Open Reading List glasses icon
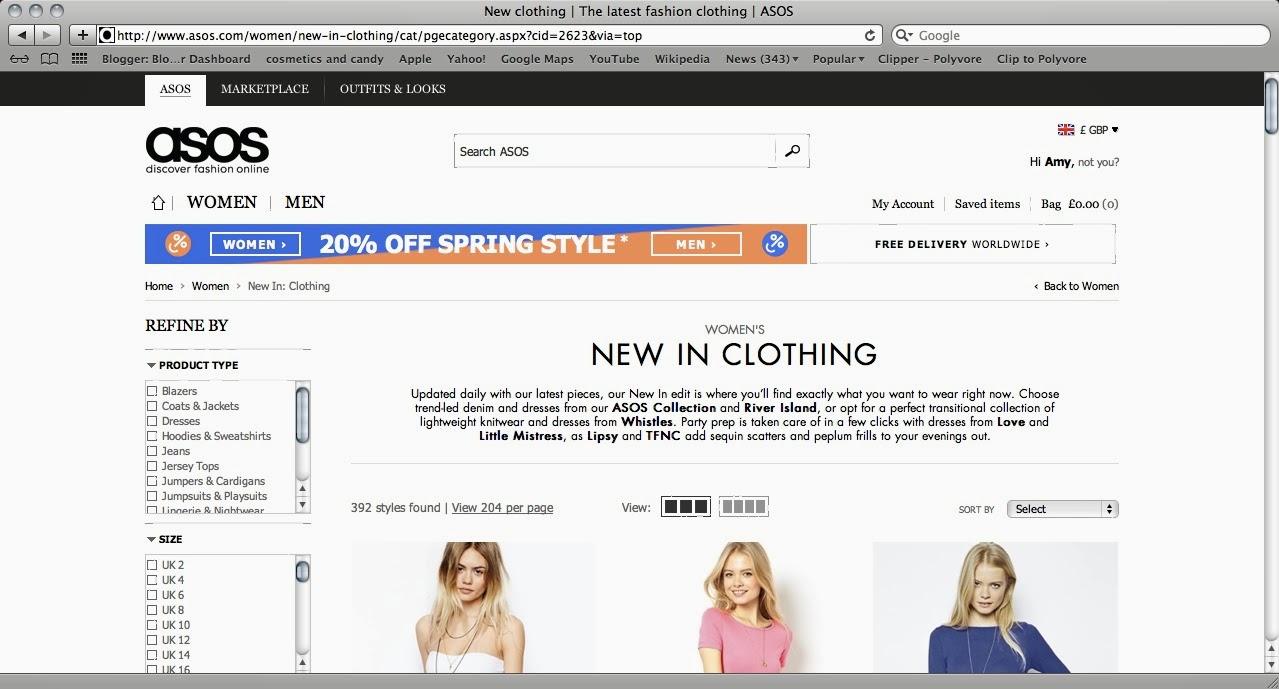Image resolution: width=1279 pixels, height=689 pixels. pos(19,59)
